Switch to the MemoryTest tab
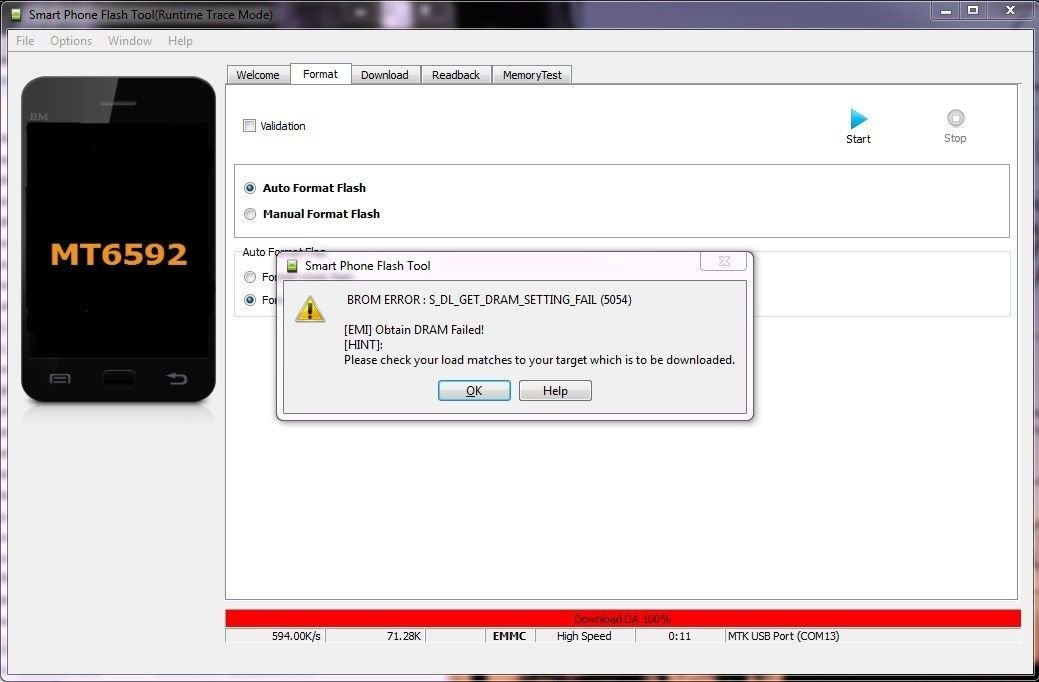The image size is (1039, 682). tap(532, 75)
